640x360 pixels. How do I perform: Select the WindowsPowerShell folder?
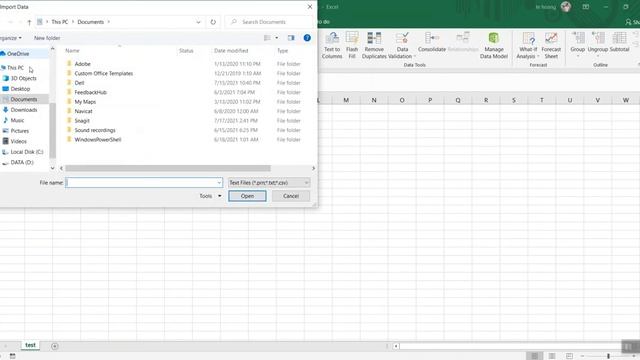coord(98,140)
